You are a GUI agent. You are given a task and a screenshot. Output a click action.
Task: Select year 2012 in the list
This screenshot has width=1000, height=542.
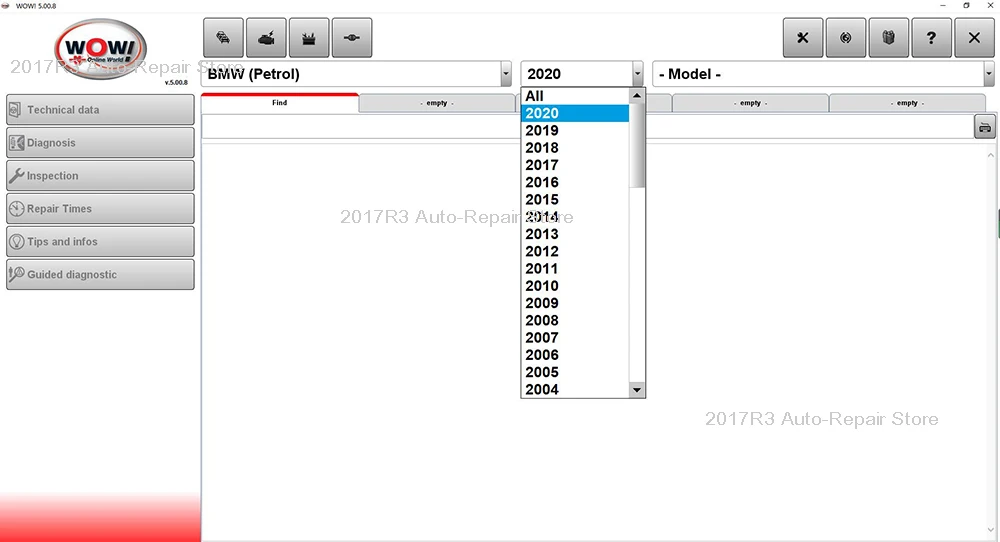pos(575,251)
